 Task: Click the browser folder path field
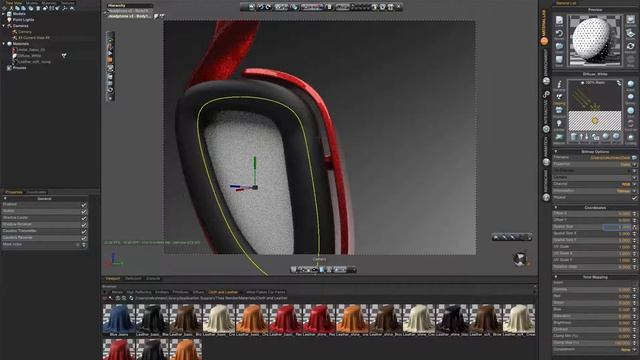pyautogui.click(x=212, y=298)
